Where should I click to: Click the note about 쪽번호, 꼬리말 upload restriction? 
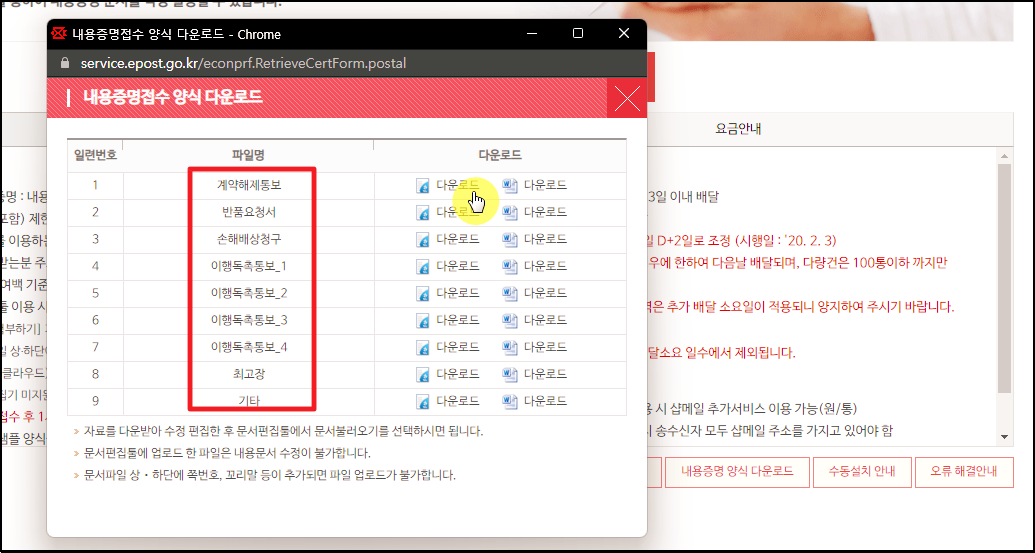(x=270, y=475)
